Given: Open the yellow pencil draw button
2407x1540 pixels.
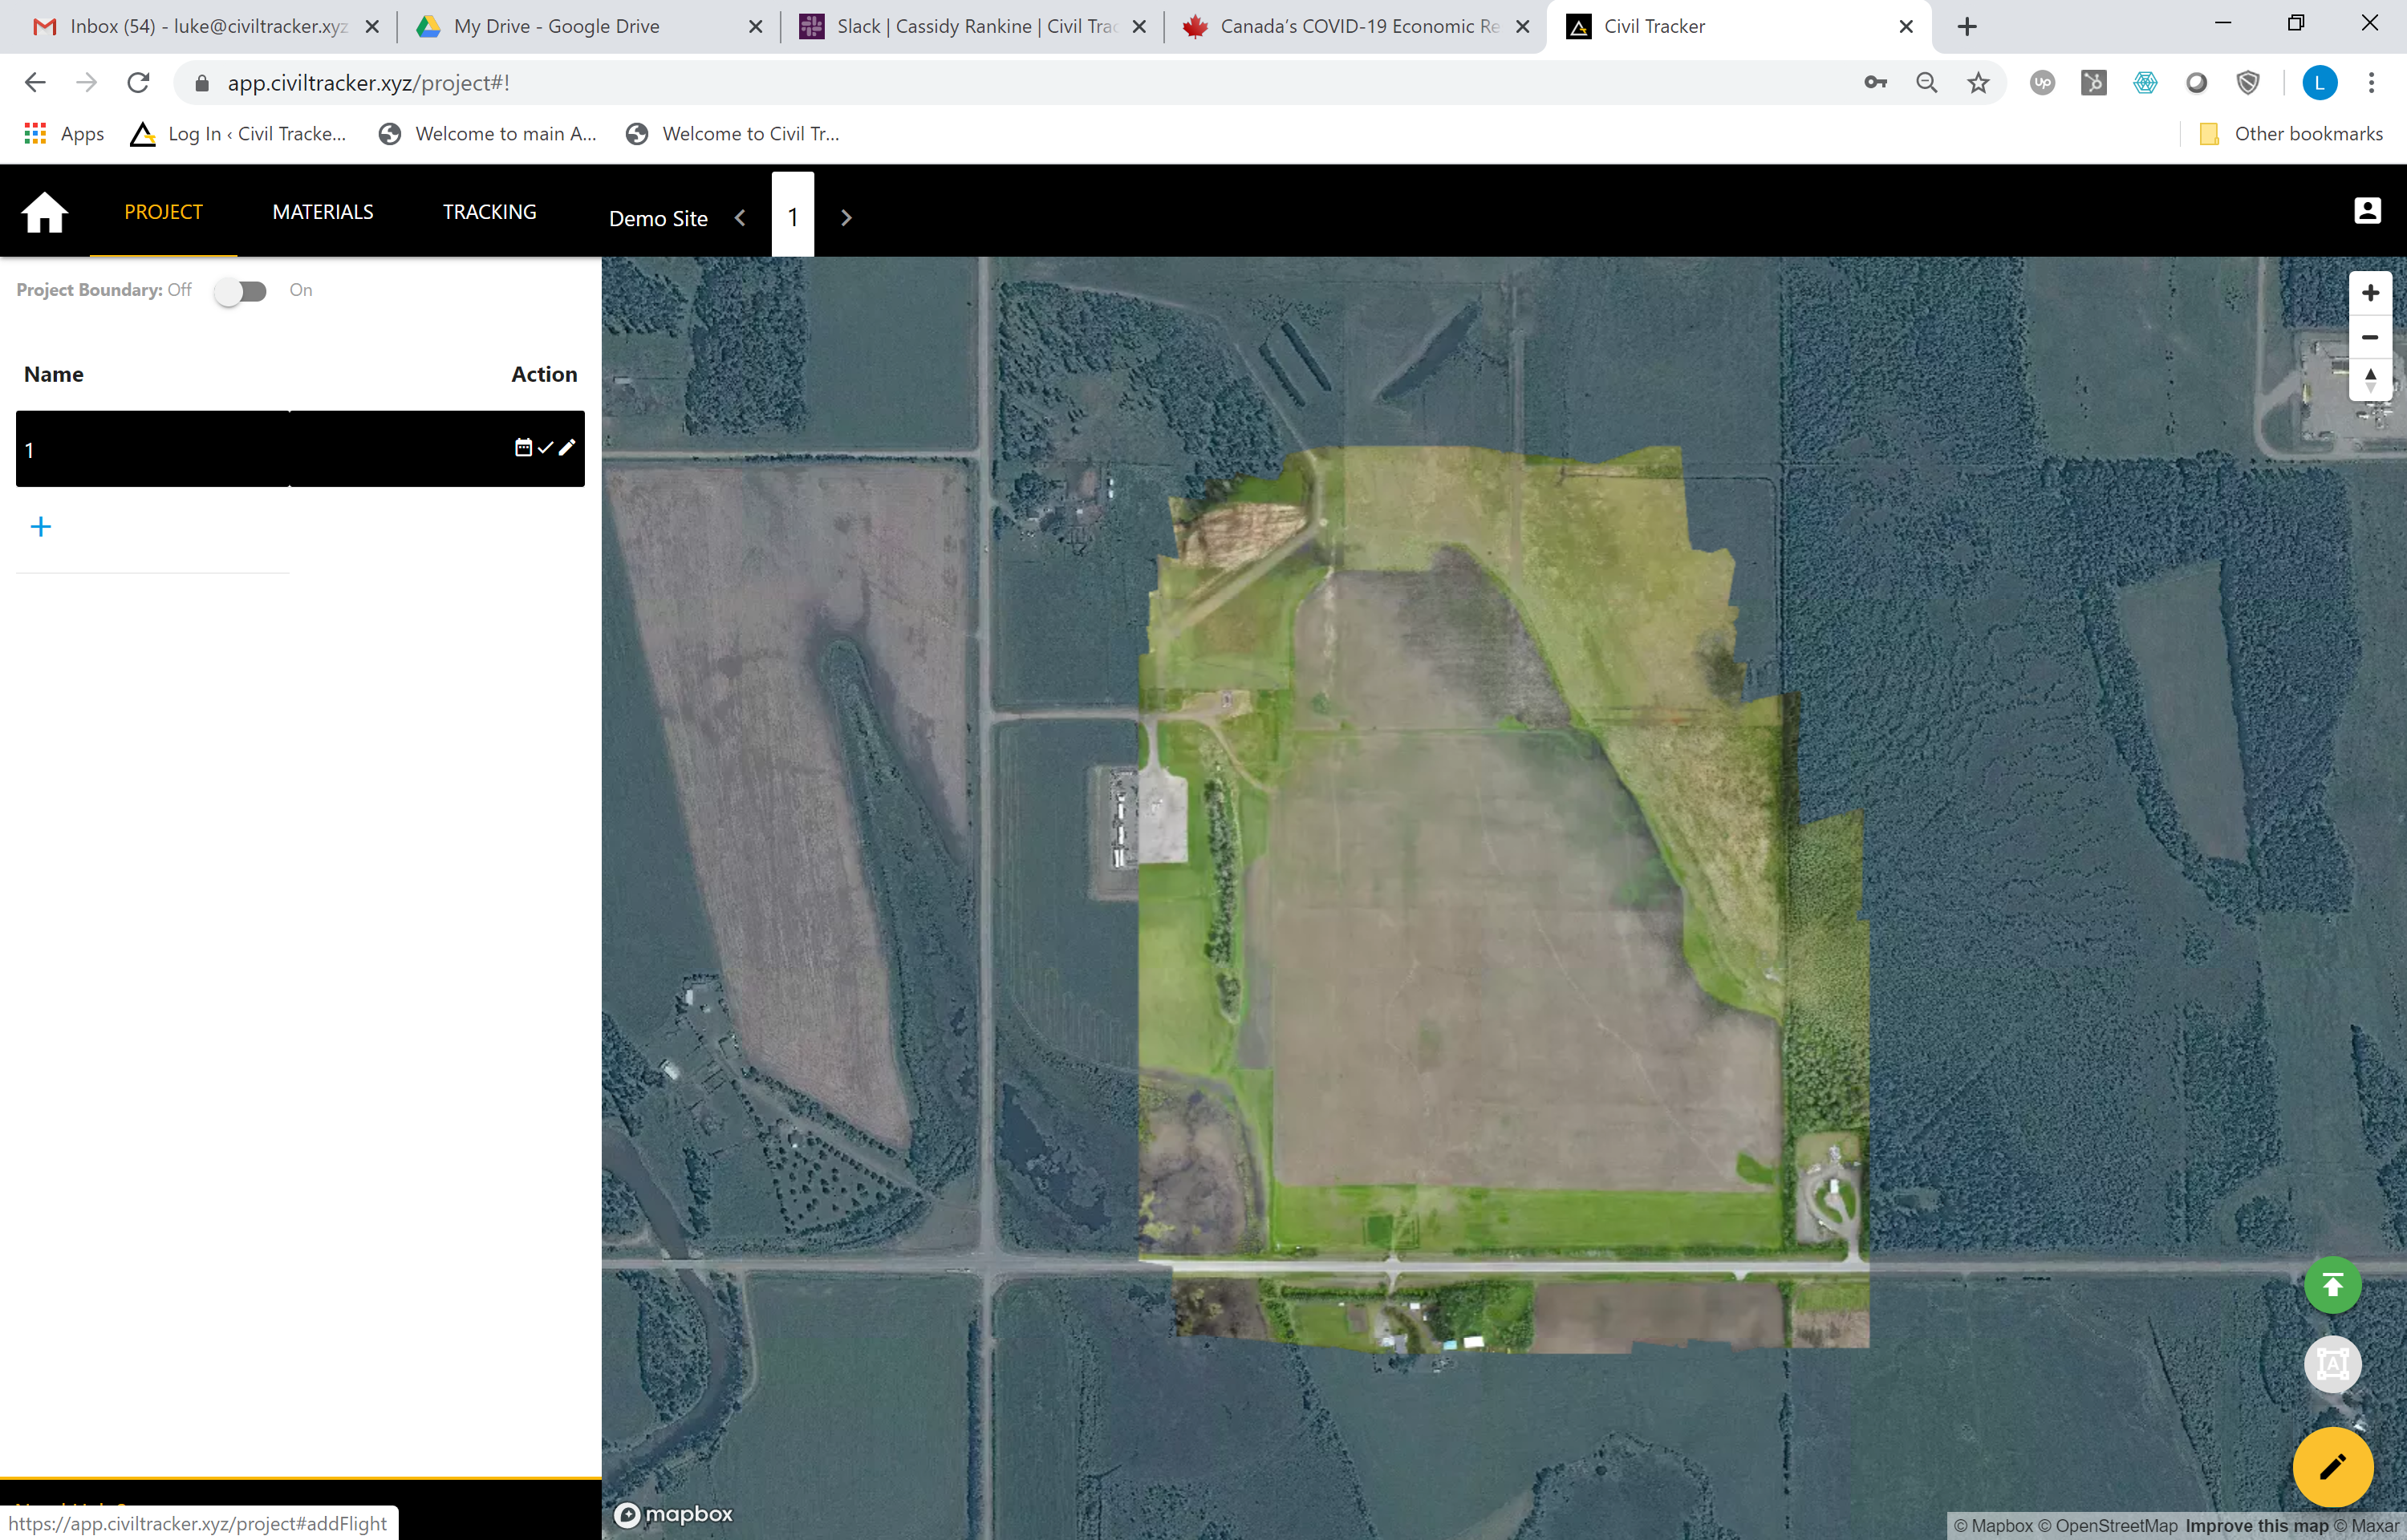Looking at the screenshot, I should pyautogui.click(x=2332, y=1467).
